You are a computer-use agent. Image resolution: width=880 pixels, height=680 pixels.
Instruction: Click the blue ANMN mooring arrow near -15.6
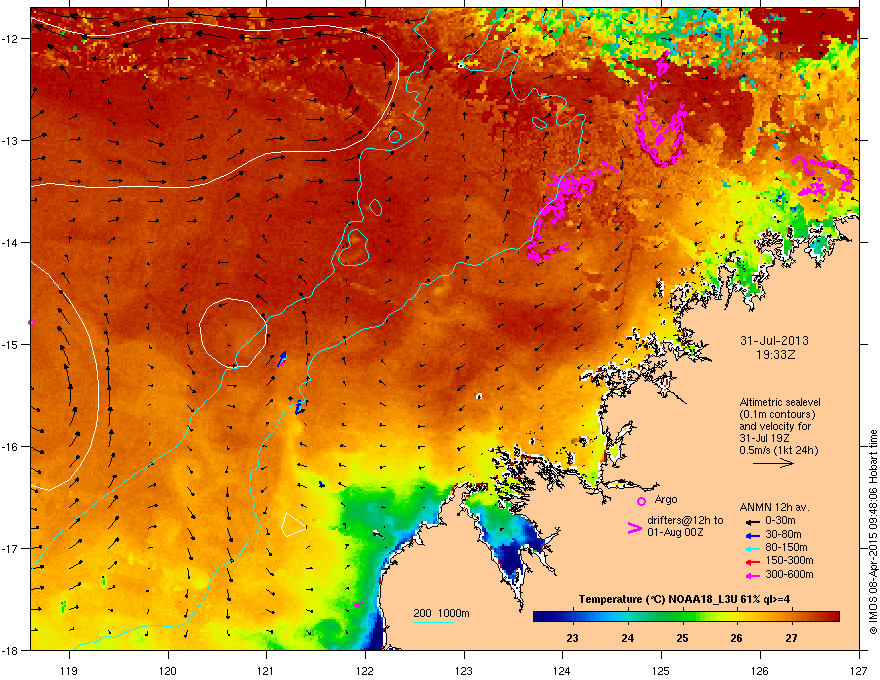tap(298, 407)
